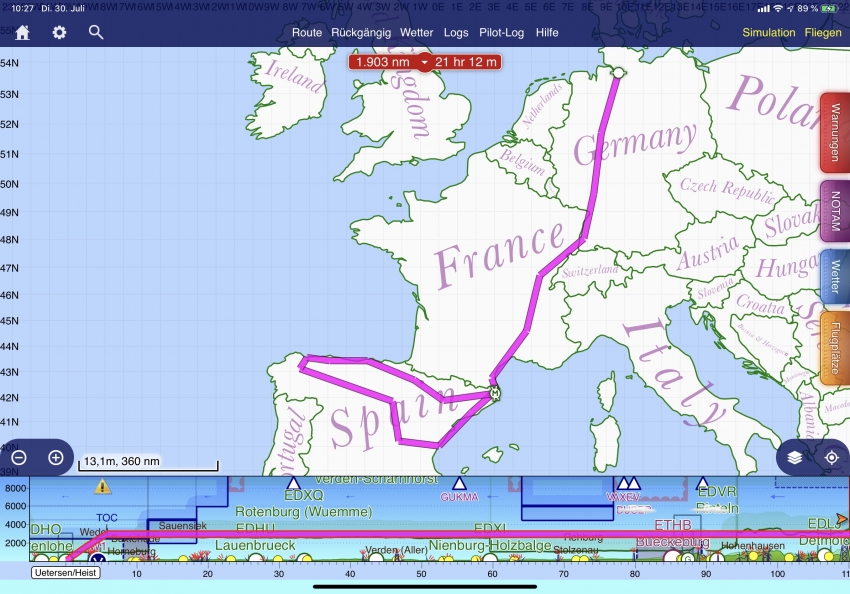Select "Nienburg-Holzbalge" in the profile
Viewport: 850px width, 594px height.
pos(490,545)
